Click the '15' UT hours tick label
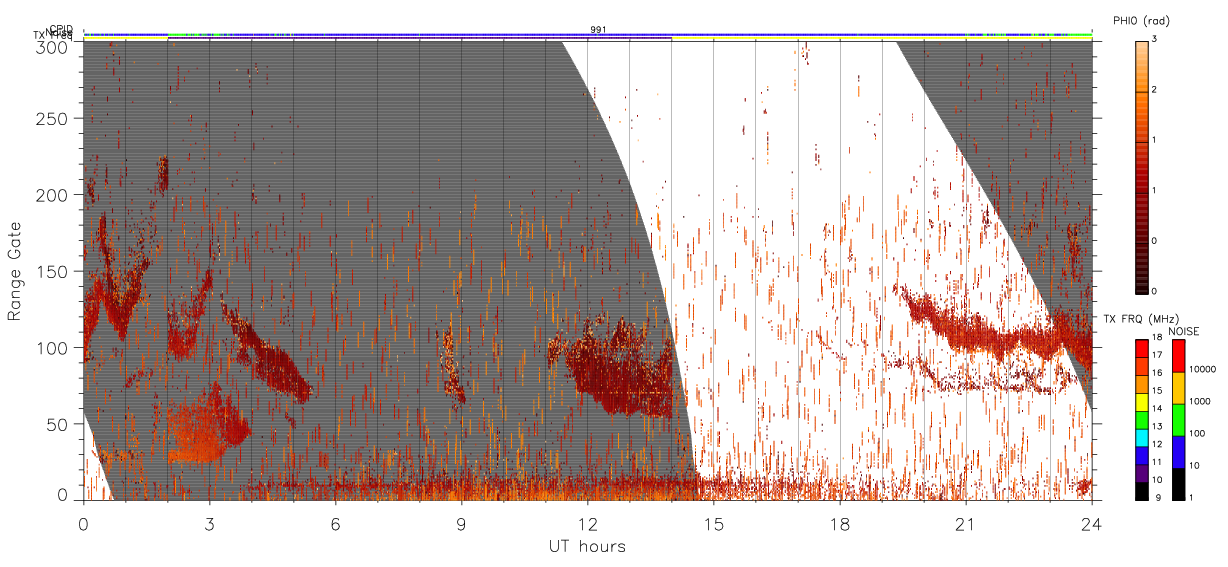Image resolution: width=1228 pixels, height=567 pixels. (714, 524)
